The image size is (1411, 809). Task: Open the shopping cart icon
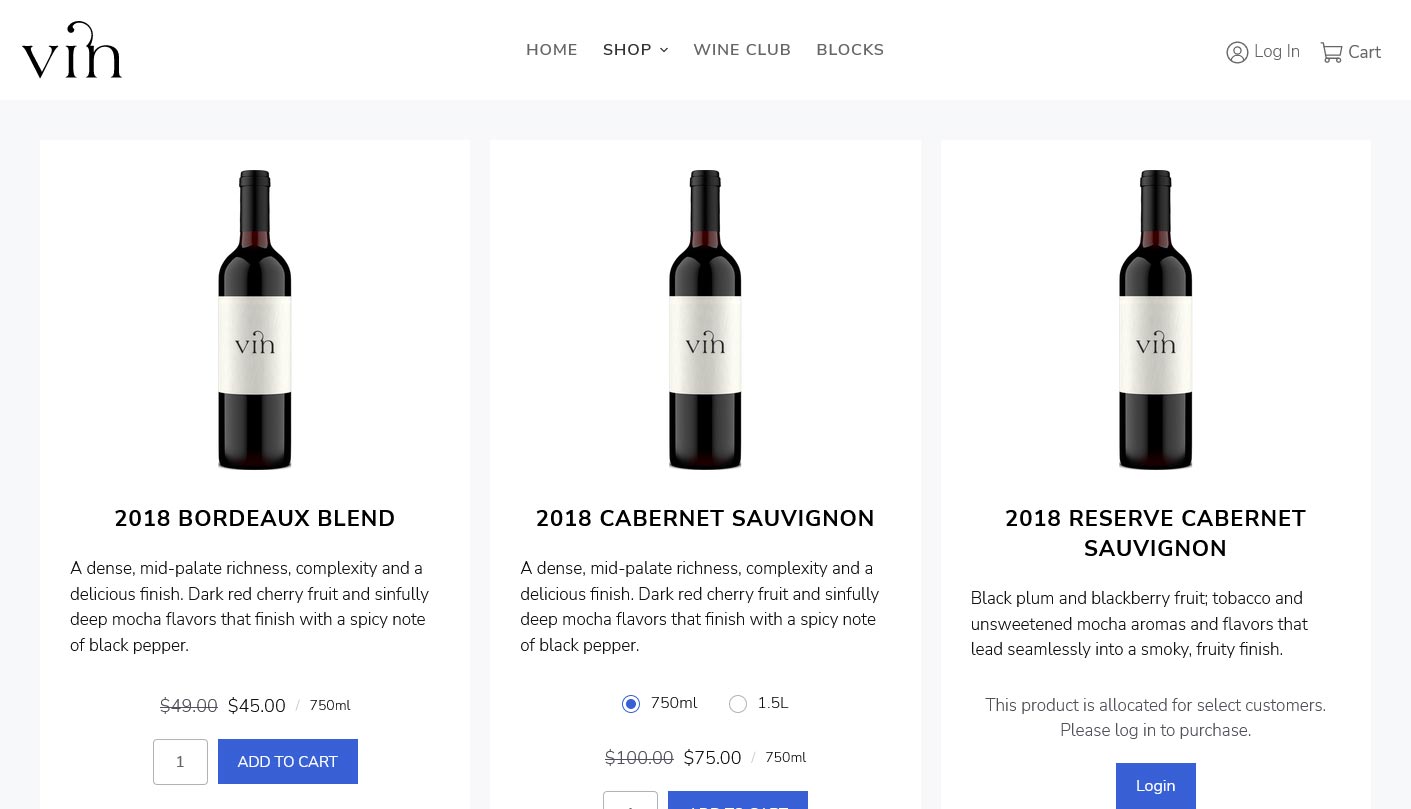tap(1331, 52)
